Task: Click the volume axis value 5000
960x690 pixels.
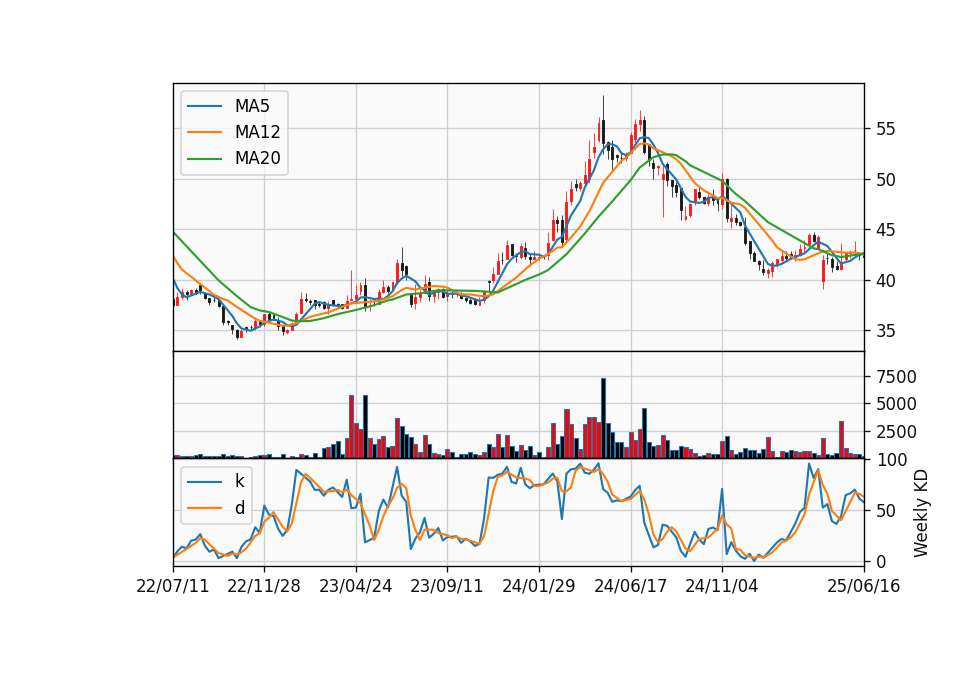Action: pyautogui.click(x=896, y=404)
